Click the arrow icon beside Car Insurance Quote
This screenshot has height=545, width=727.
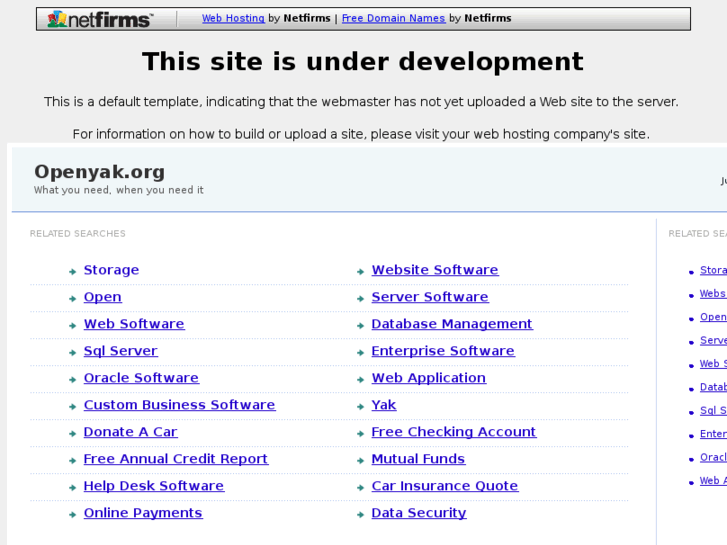pos(360,487)
